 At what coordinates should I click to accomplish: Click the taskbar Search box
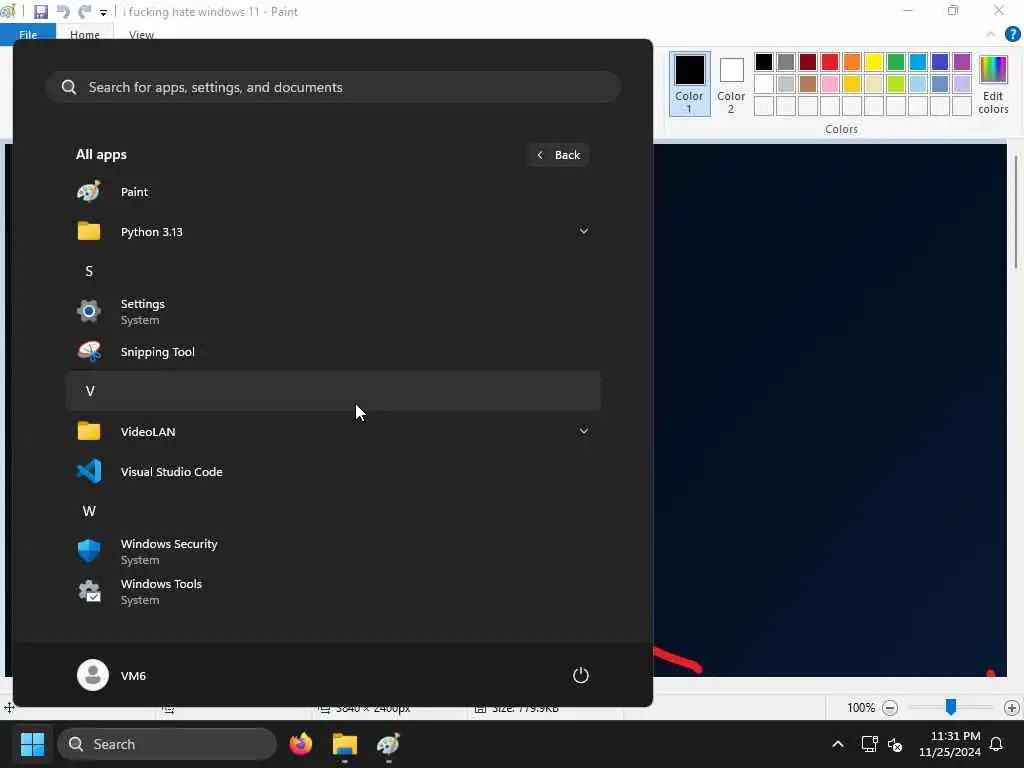point(167,744)
